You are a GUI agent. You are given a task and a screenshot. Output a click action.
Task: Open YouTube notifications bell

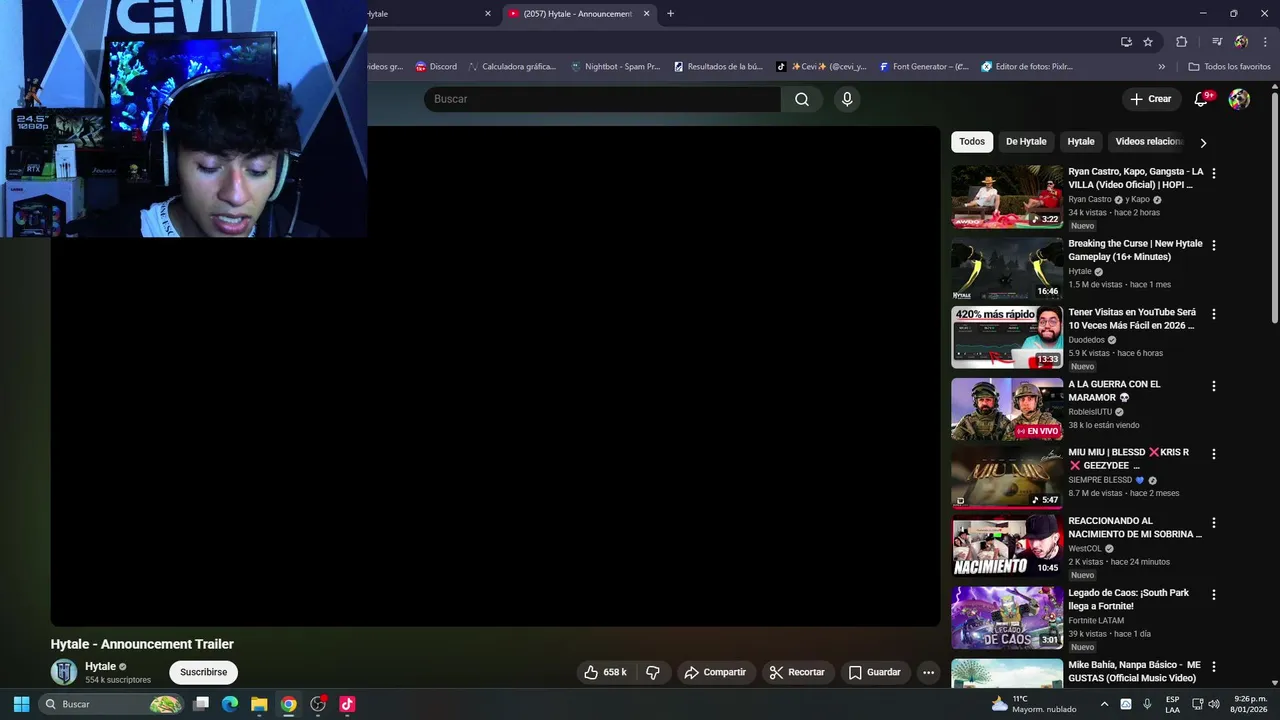tap(1203, 99)
